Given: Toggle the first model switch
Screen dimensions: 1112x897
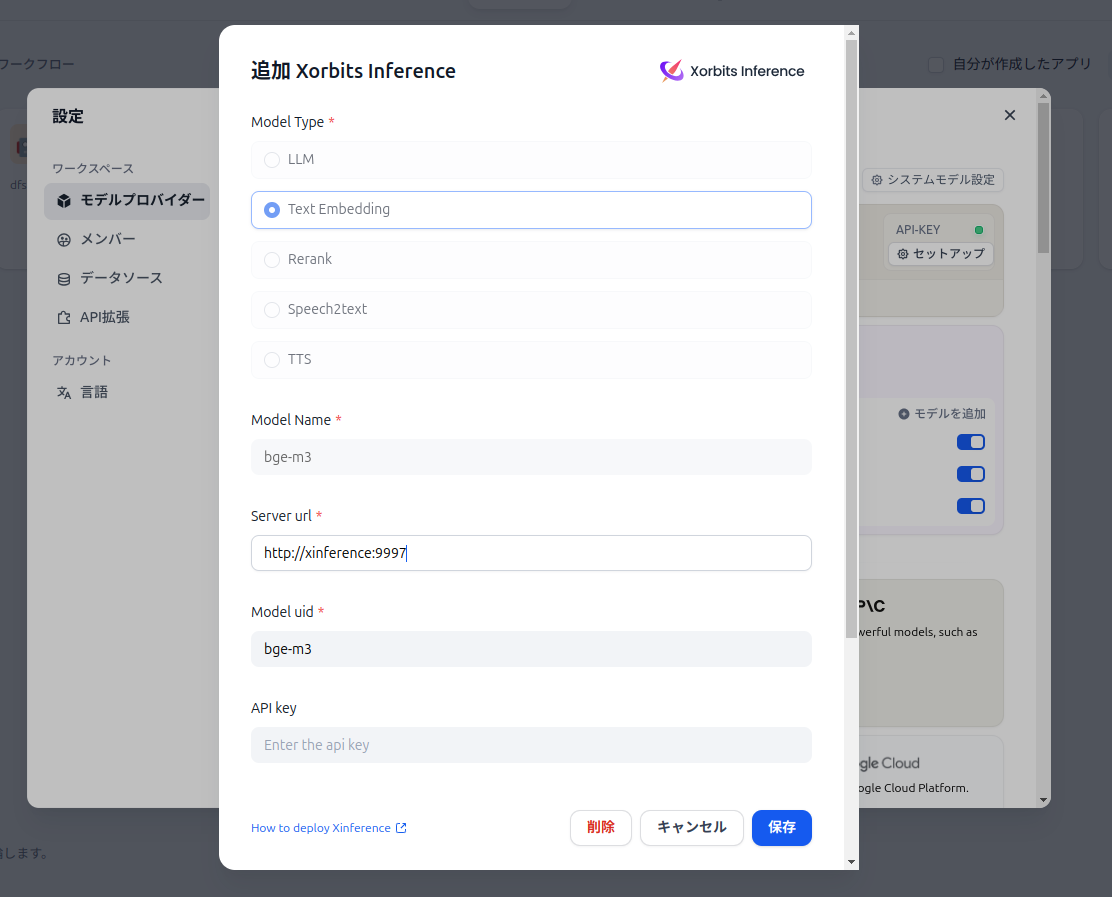Looking at the screenshot, I should pos(971,442).
